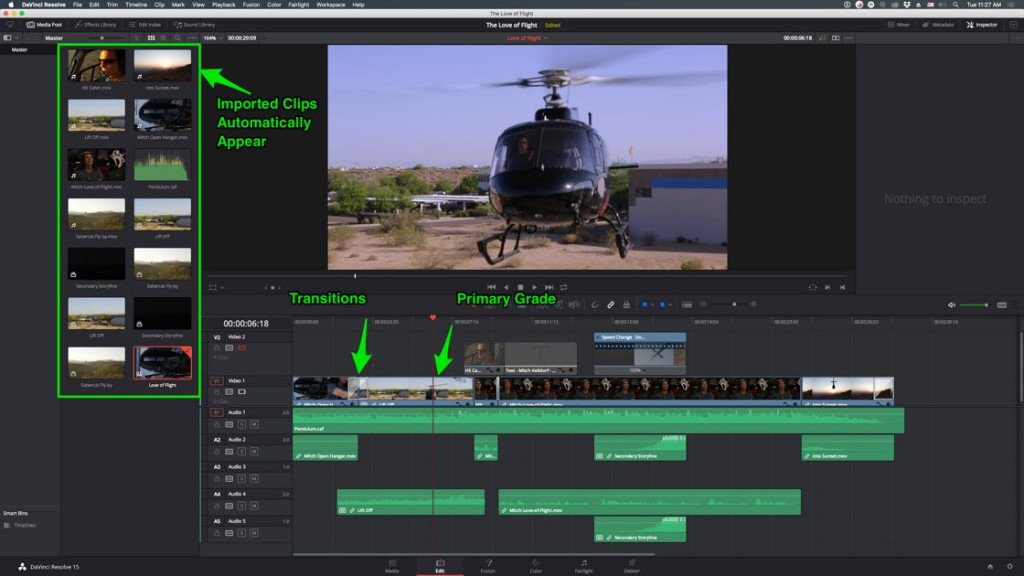This screenshot has width=1024, height=576.
Task: Mute the Audio 2 track
Action: 254,452
